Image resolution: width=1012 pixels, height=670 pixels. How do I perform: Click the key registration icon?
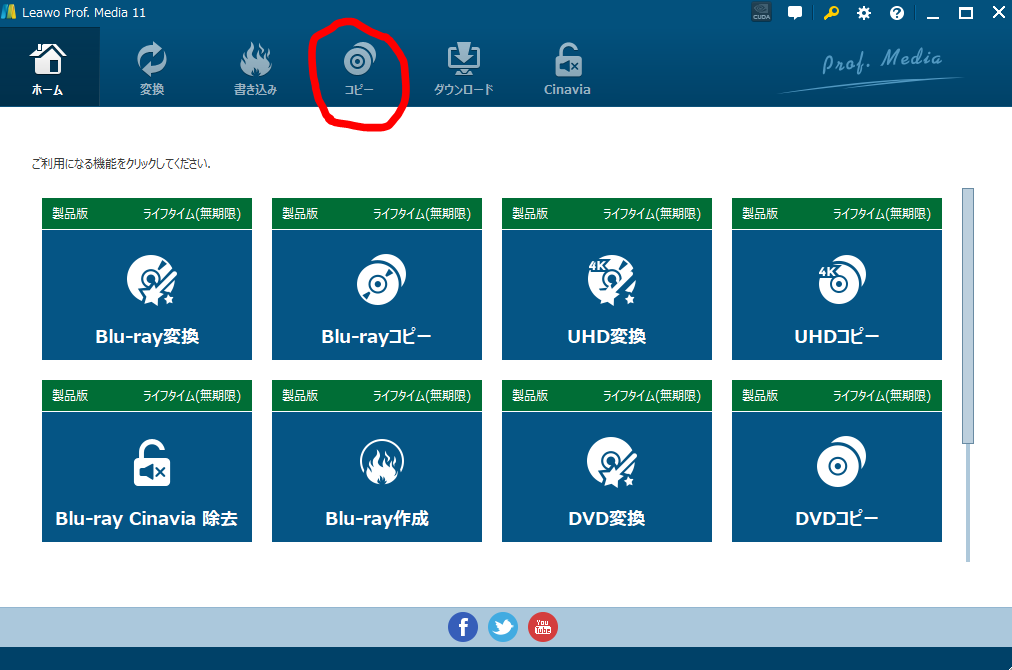point(831,13)
